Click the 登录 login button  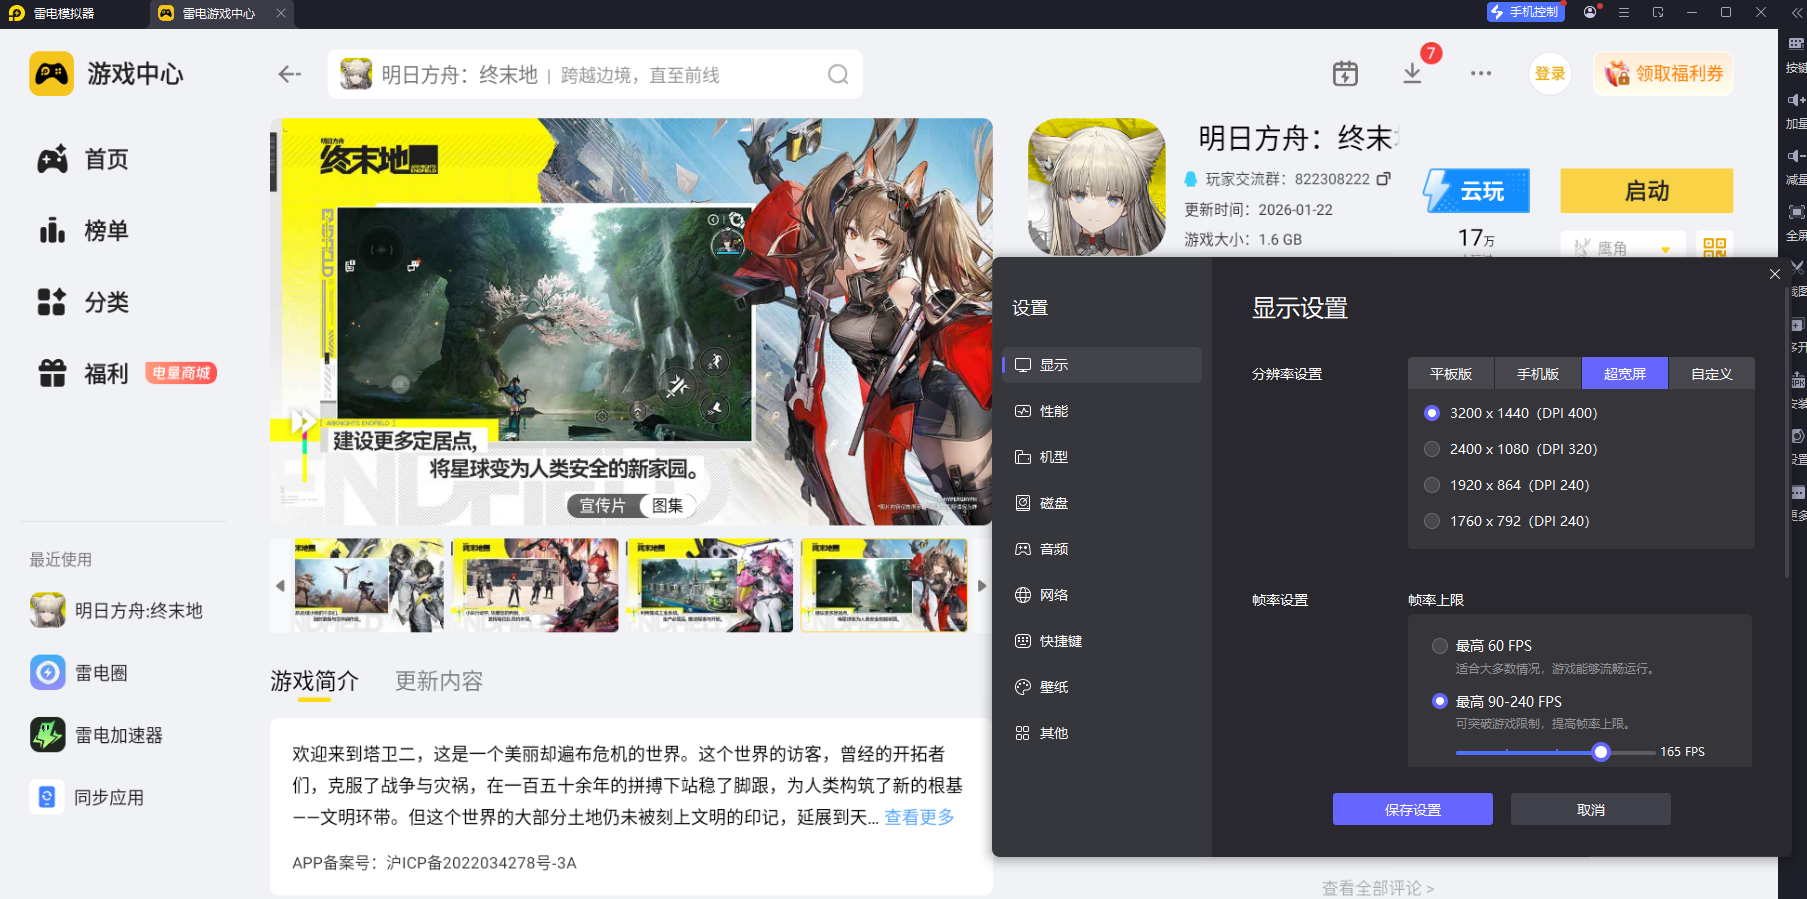1550,74
